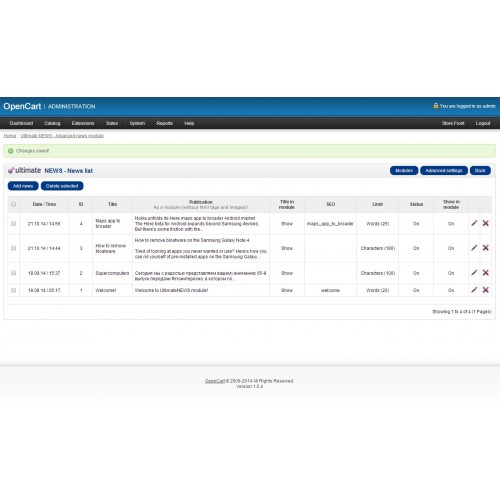Image resolution: width=500 pixels, height=500 pixels.
Task: Delete the Welcome! news entry
Action: tap(486, 290)
